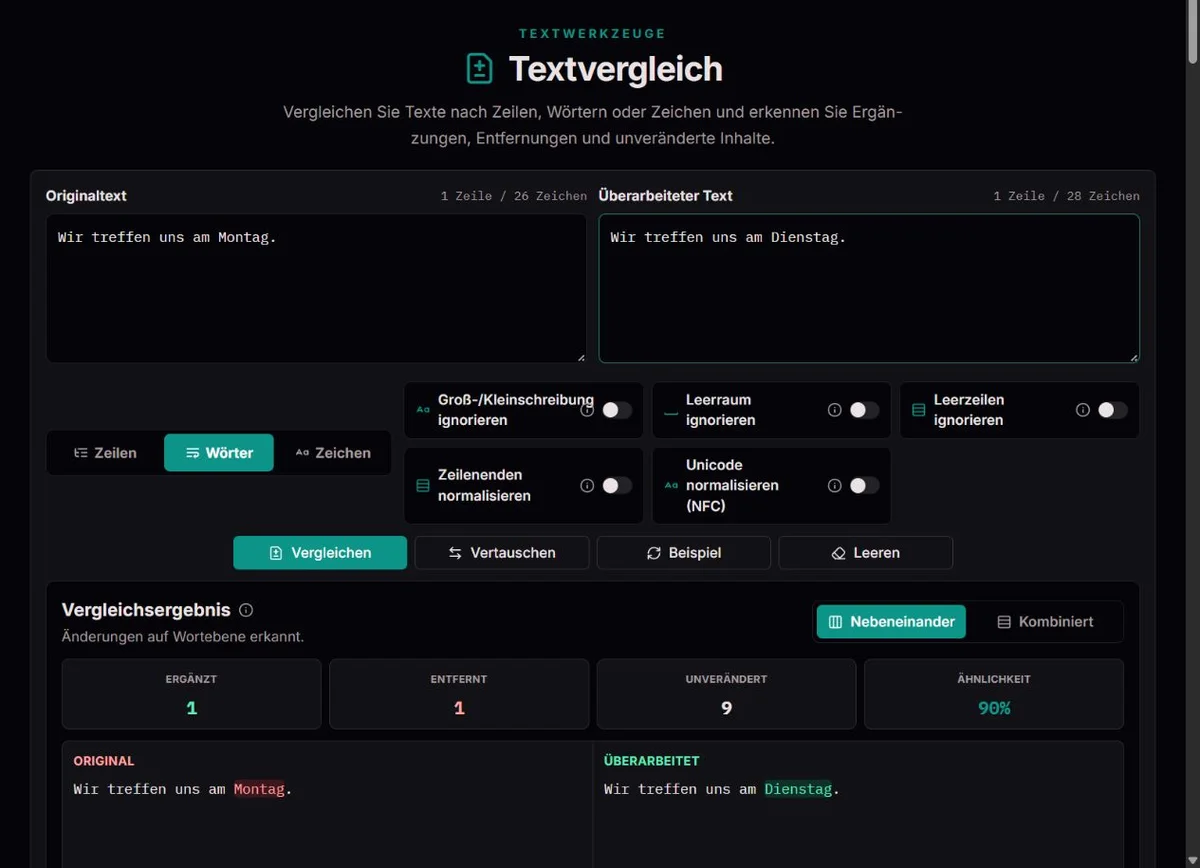Click the "1 Zeile / 28 Zeichen" counter
The image size is (1200, 868).
pyautogui.click(x=1067, y=196)
